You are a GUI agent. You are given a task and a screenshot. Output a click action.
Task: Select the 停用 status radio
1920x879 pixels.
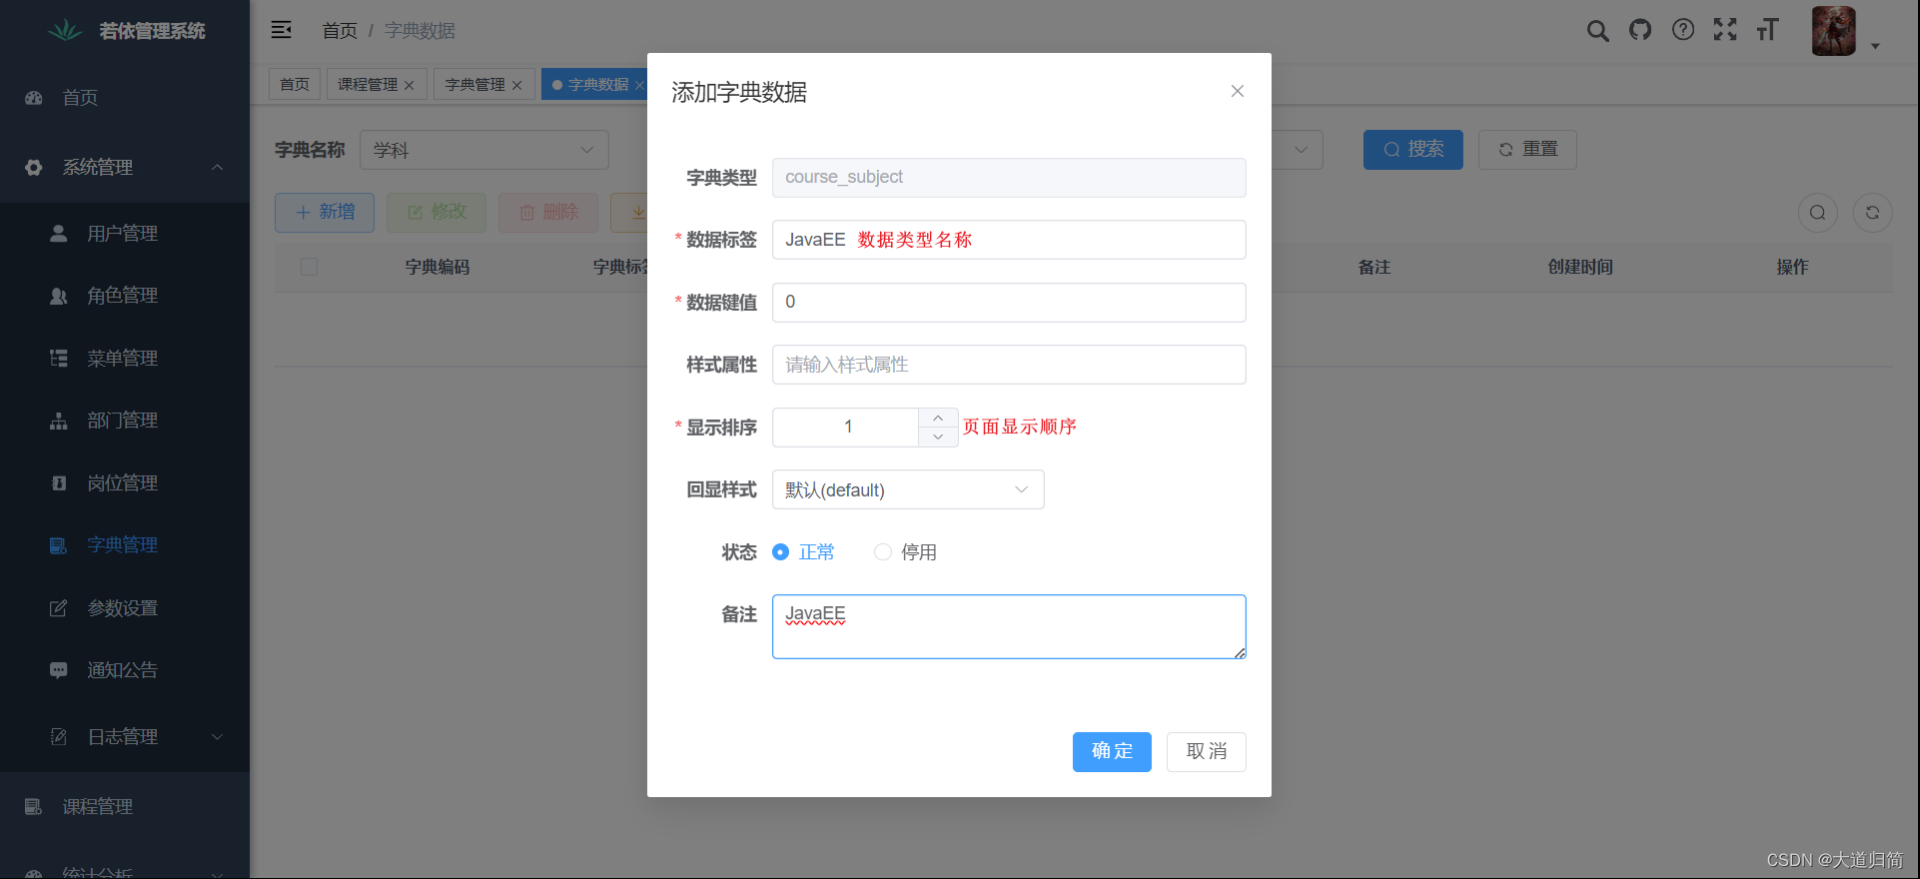pos(883,552)
